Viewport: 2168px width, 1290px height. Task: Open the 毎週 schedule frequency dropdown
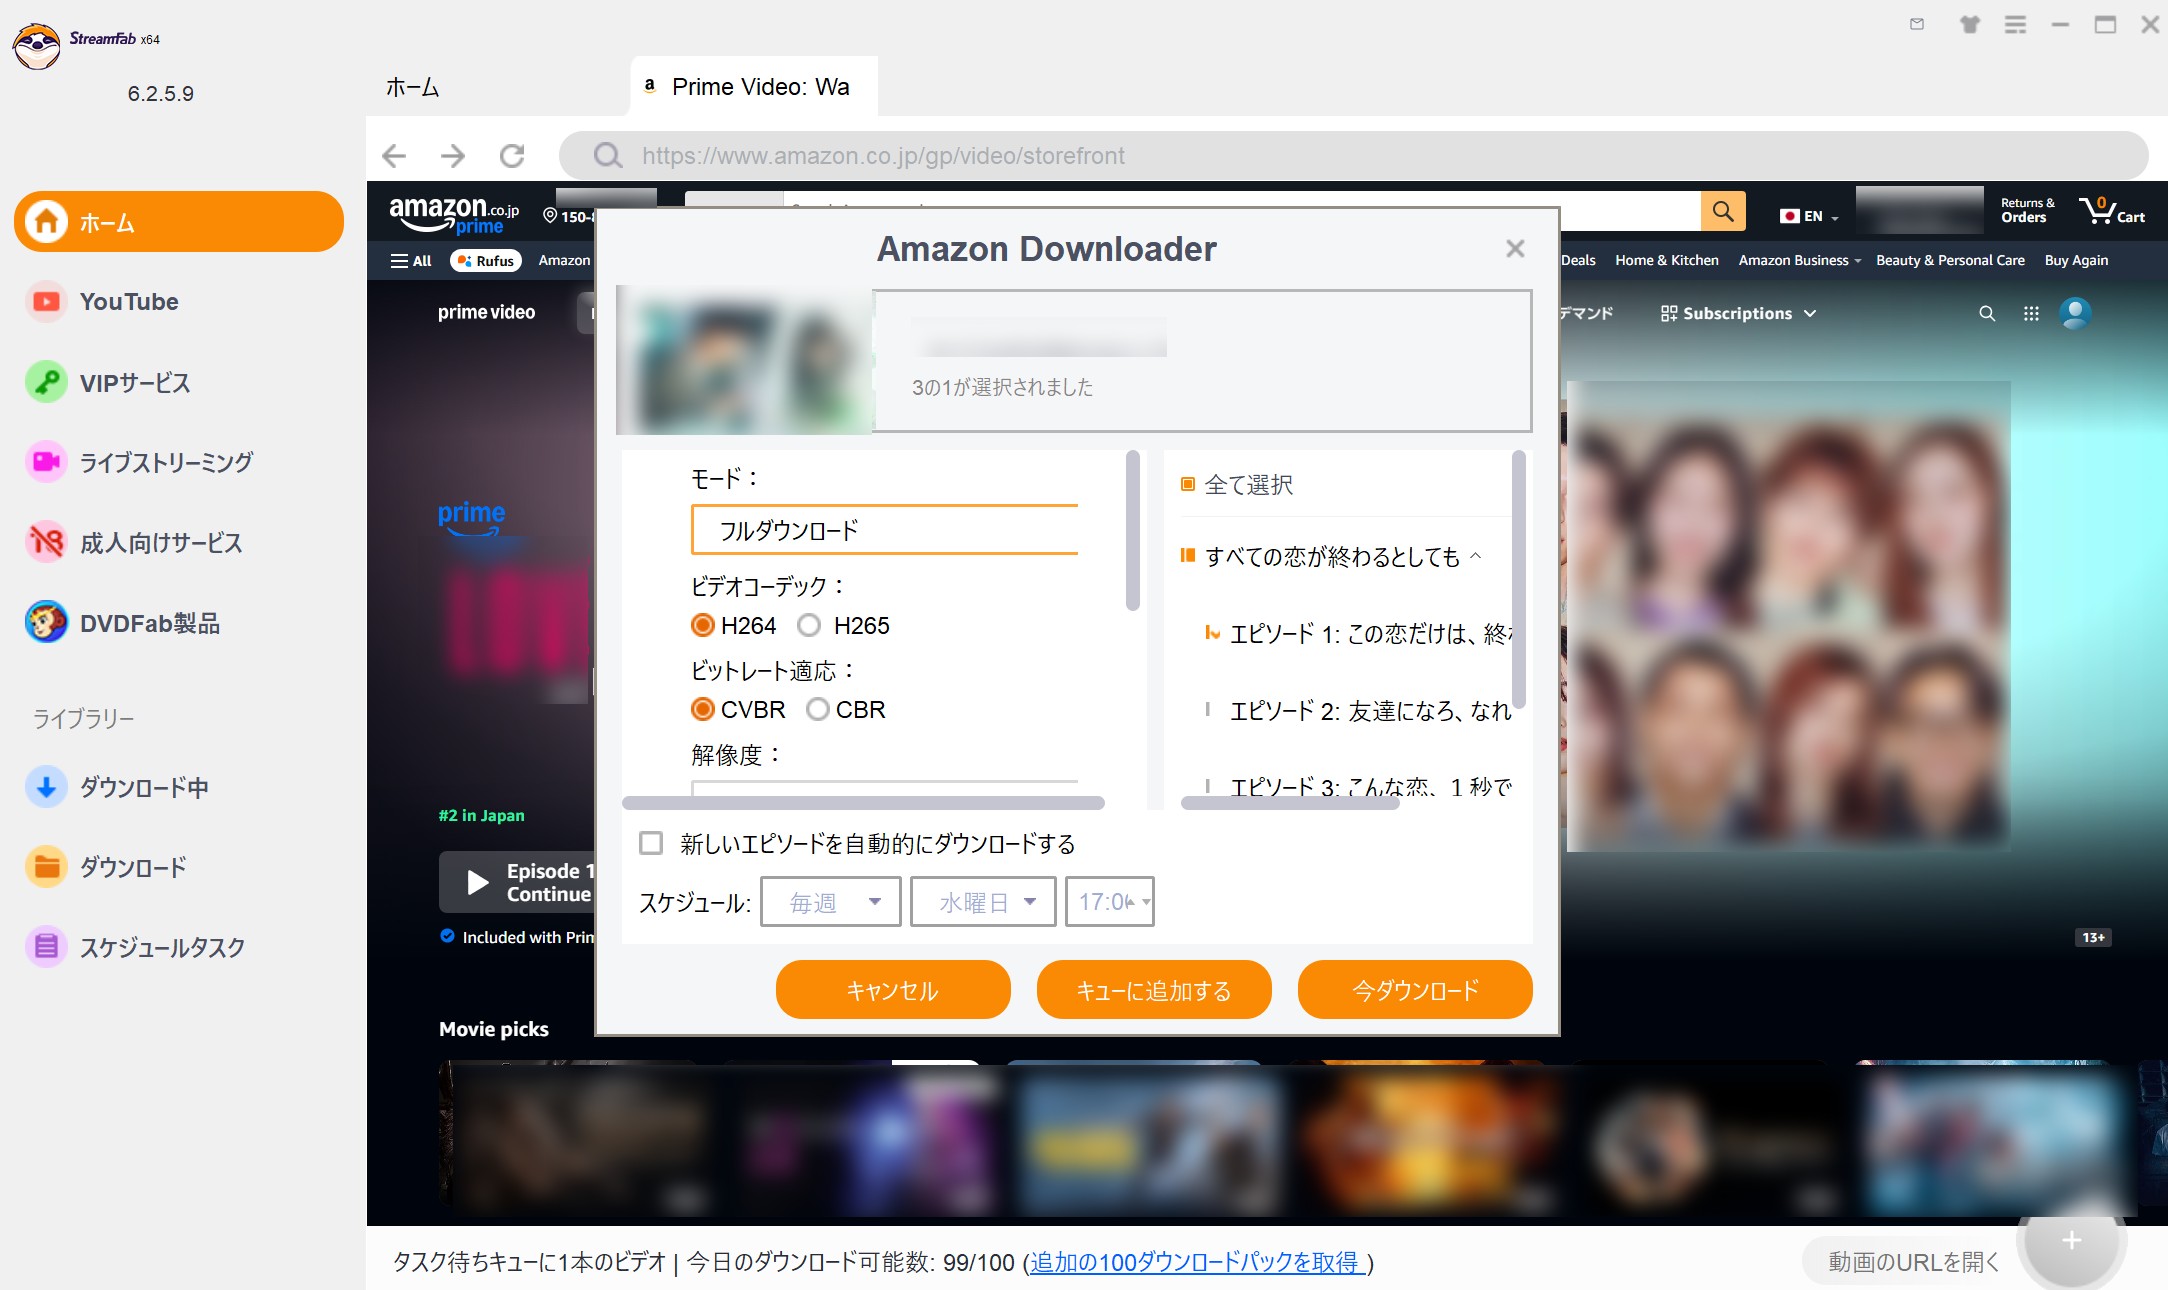click(x=830, y=901)
